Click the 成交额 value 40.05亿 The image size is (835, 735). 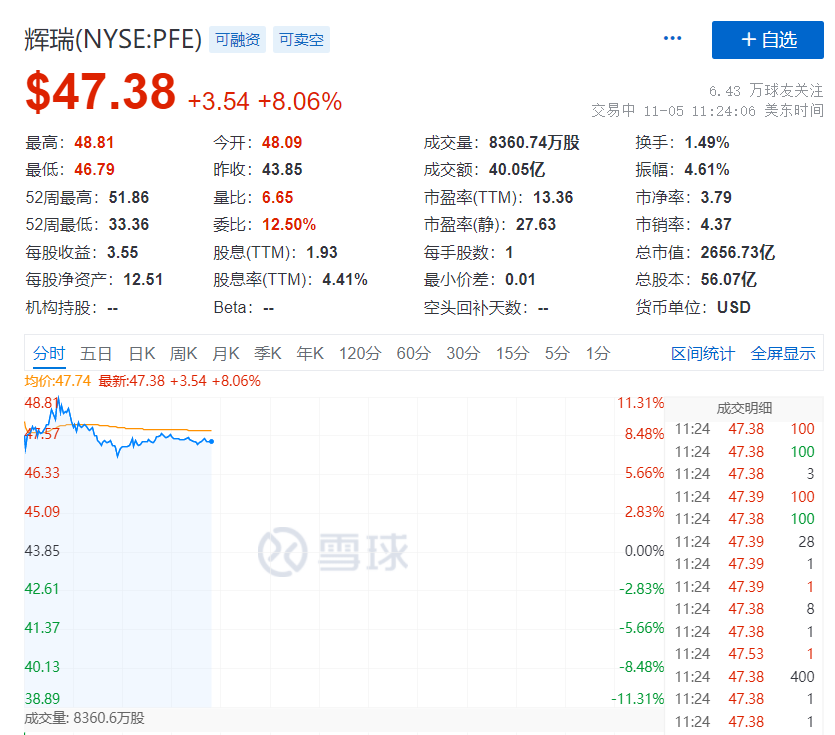[x=517, y=170]
